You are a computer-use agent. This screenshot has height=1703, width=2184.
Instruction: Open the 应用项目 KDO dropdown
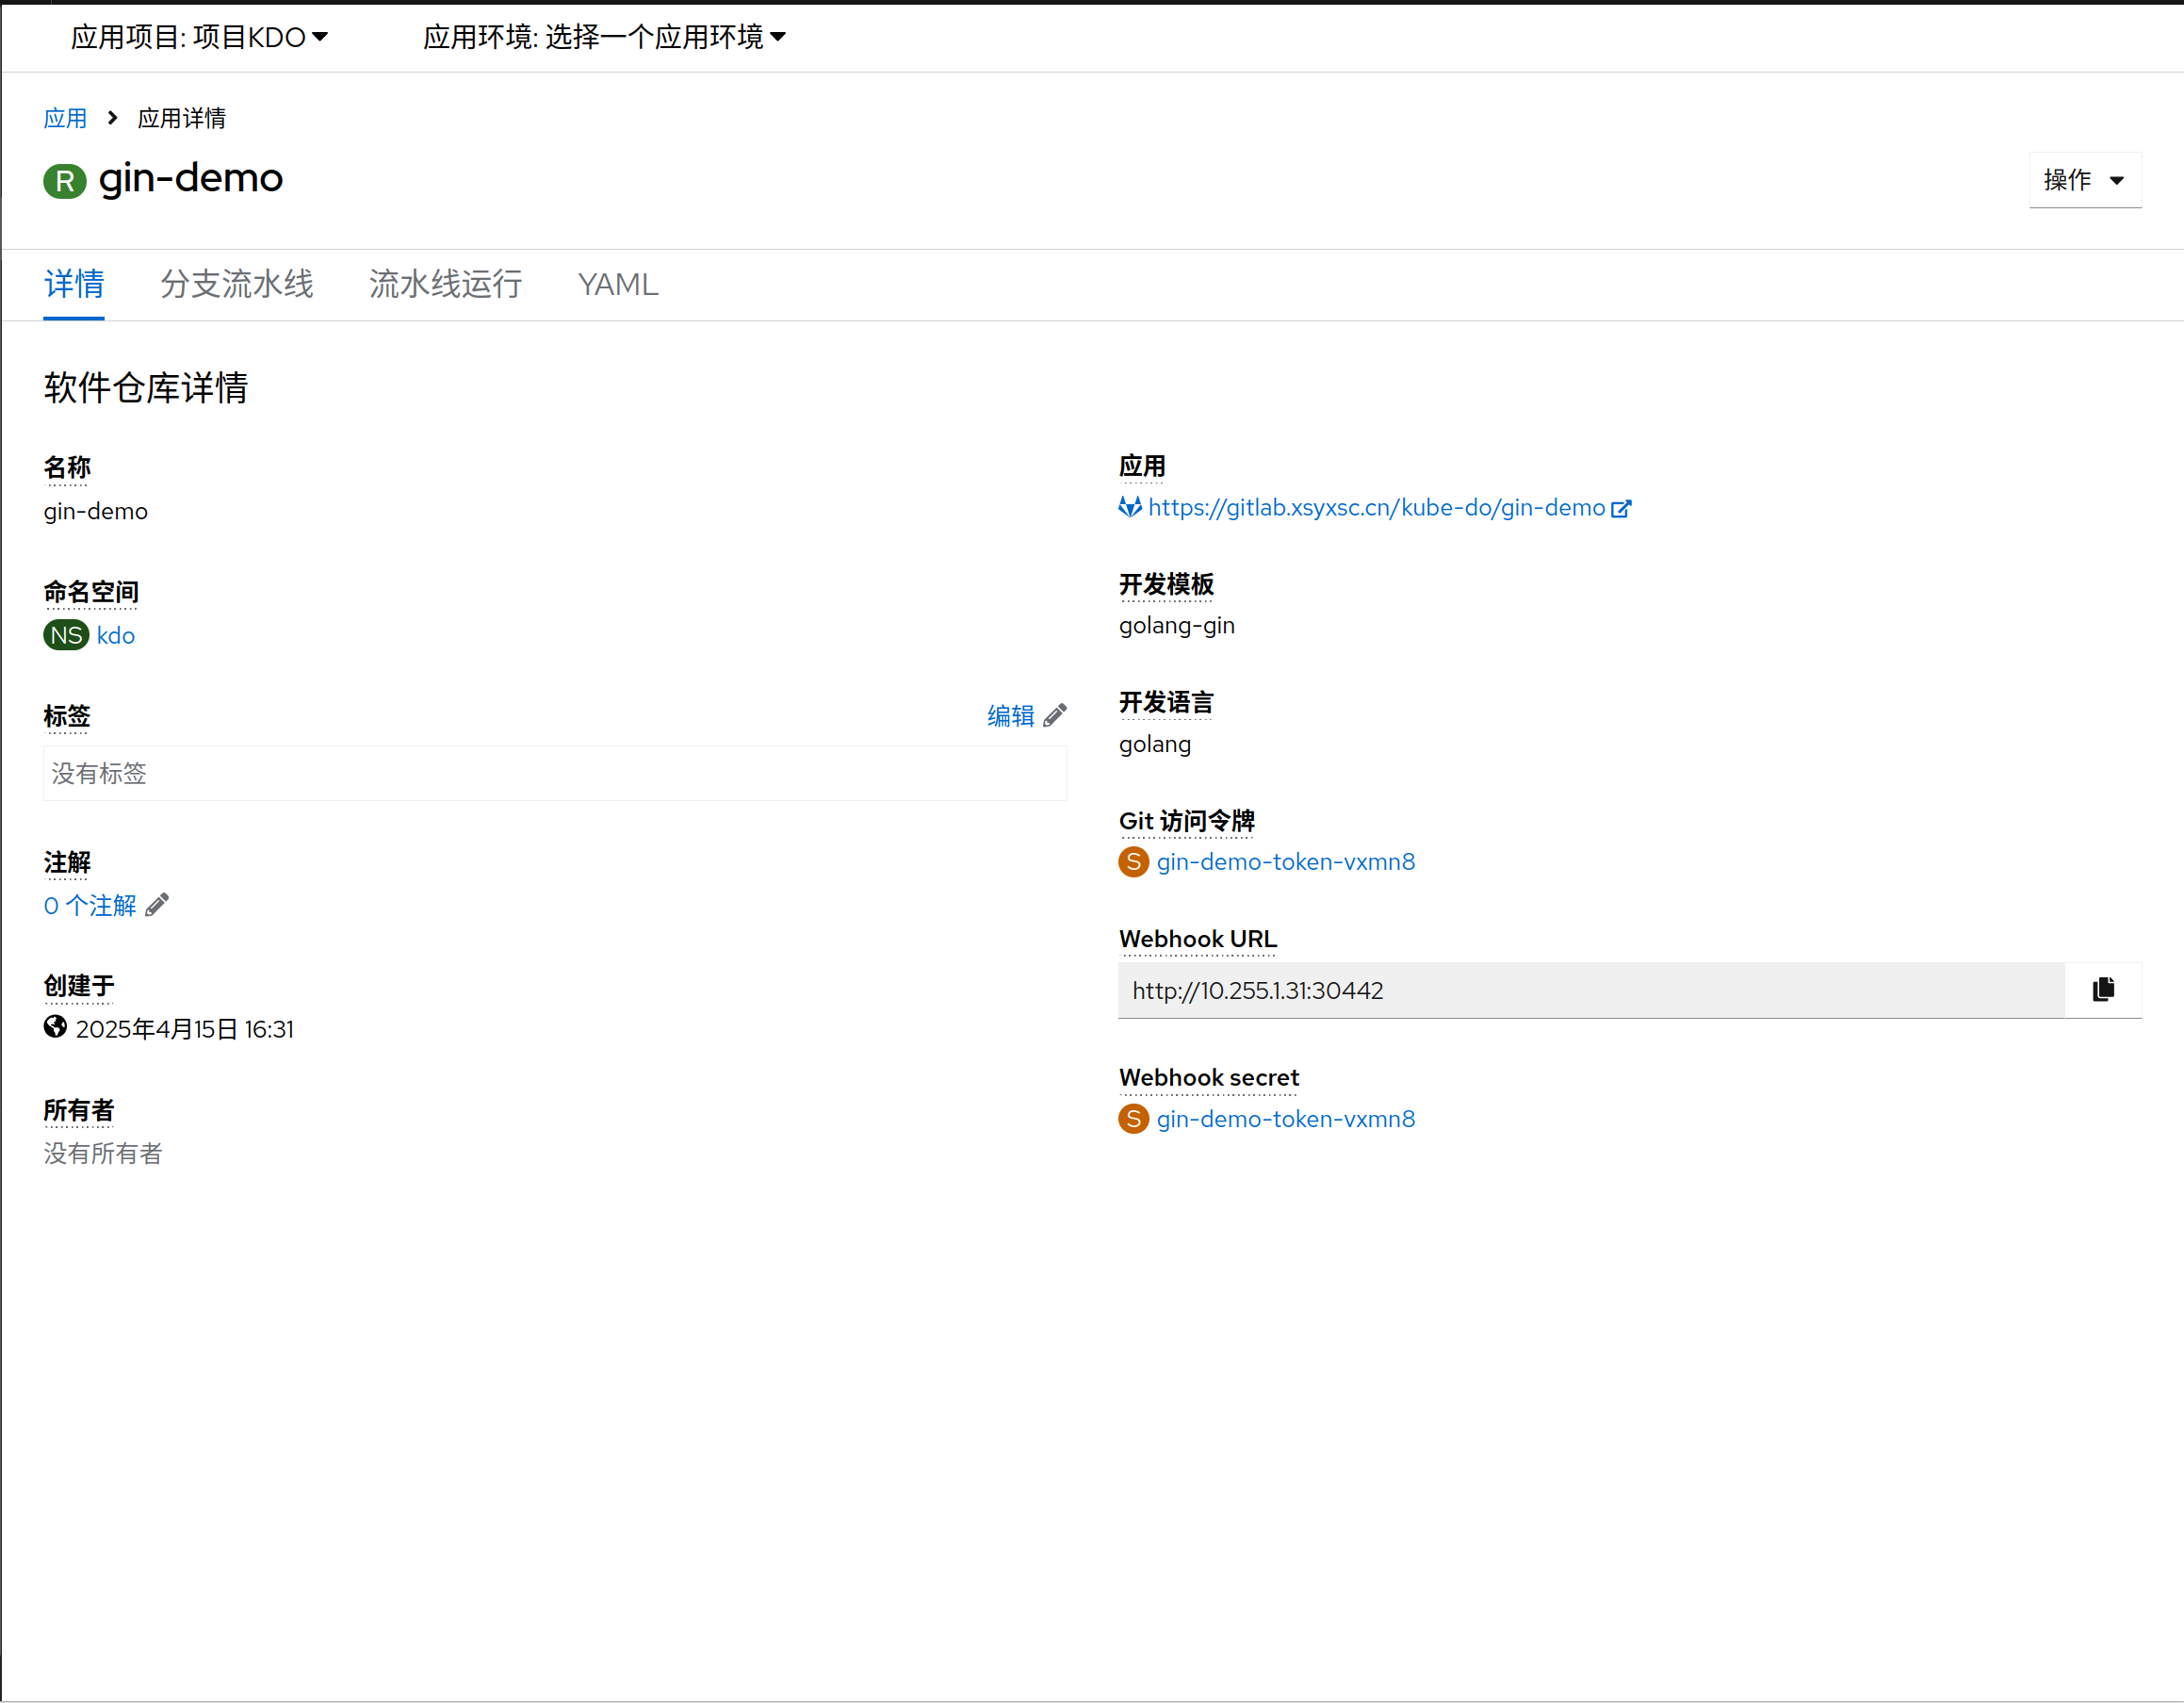click(x=199, y=37)
